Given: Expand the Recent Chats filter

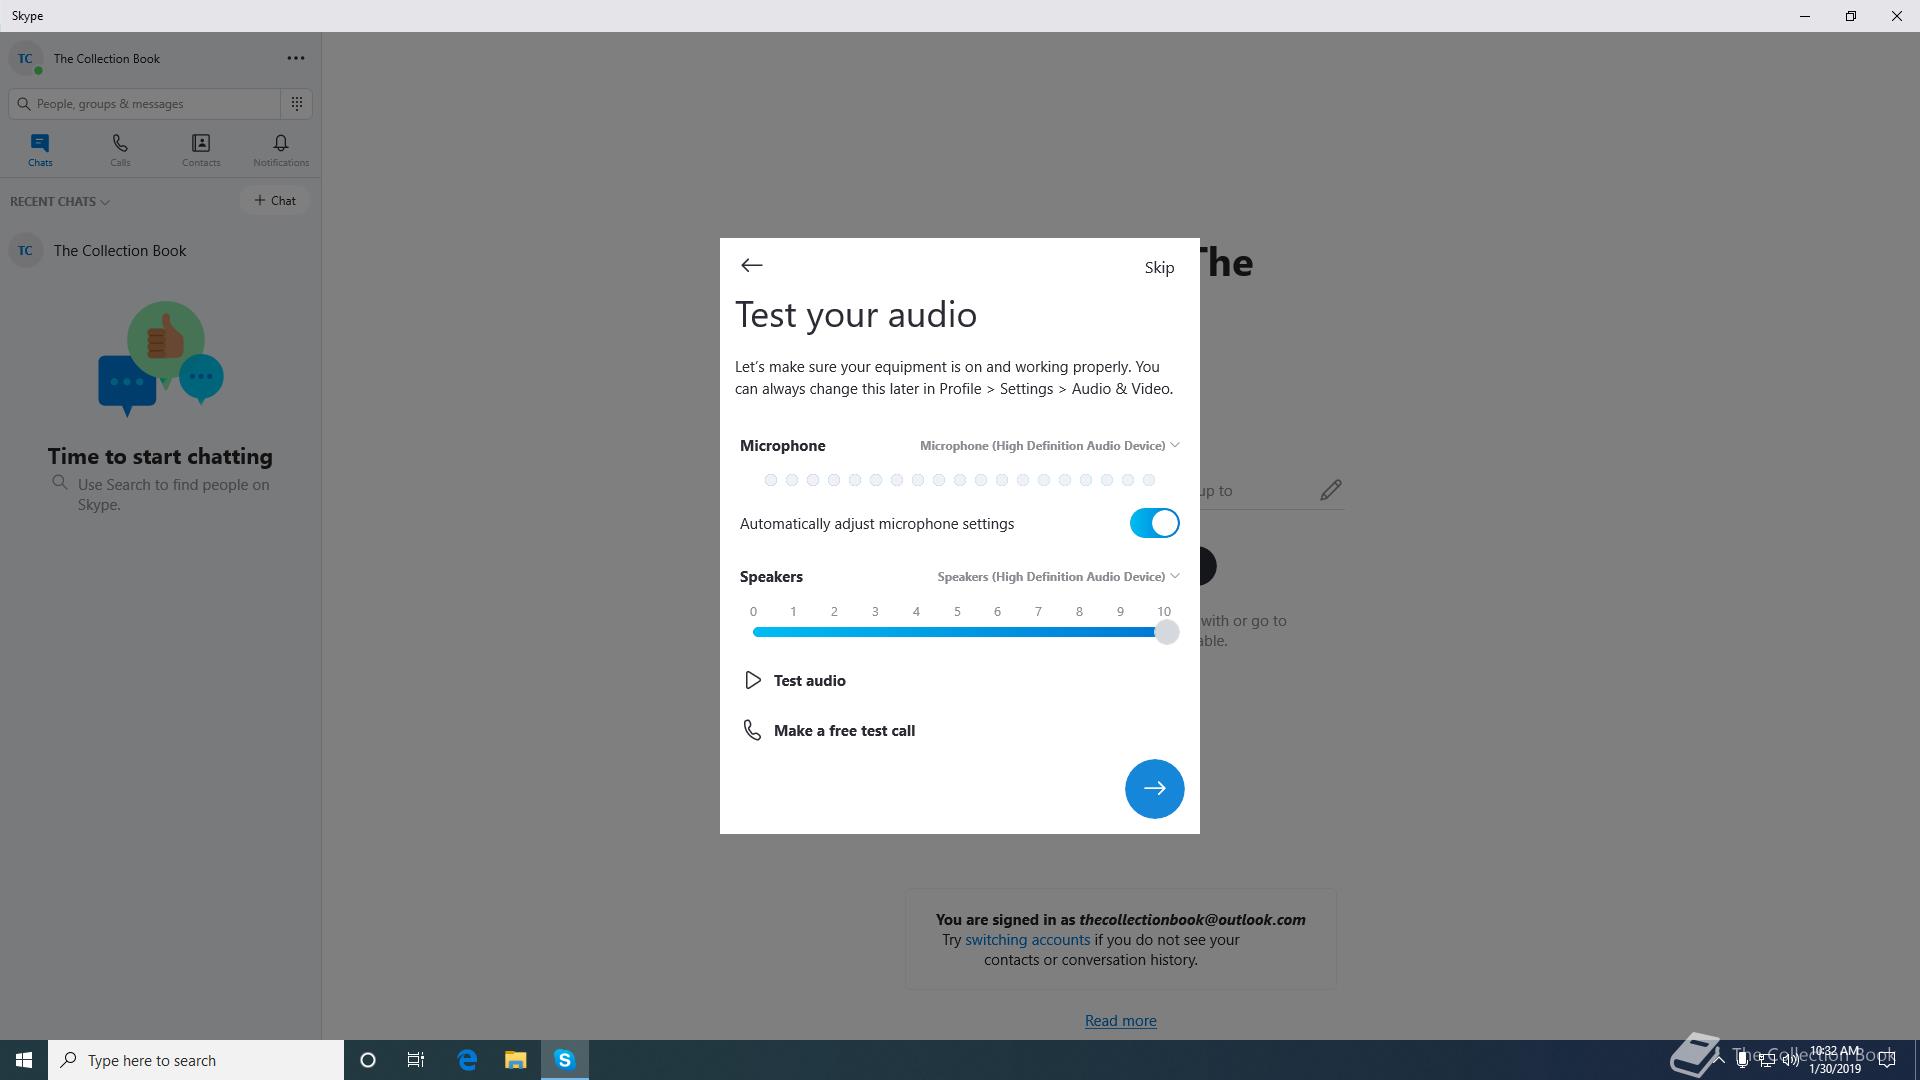Looking at the screenshot, I should 60,201.
